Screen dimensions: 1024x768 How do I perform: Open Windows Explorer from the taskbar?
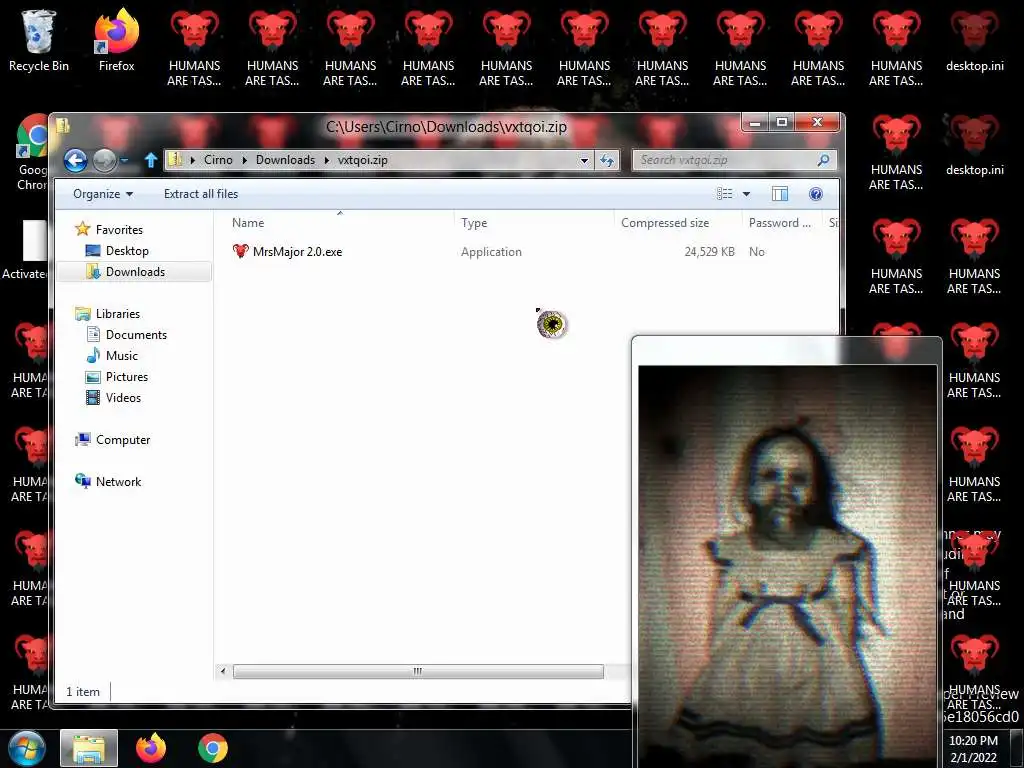click(89, 748)
